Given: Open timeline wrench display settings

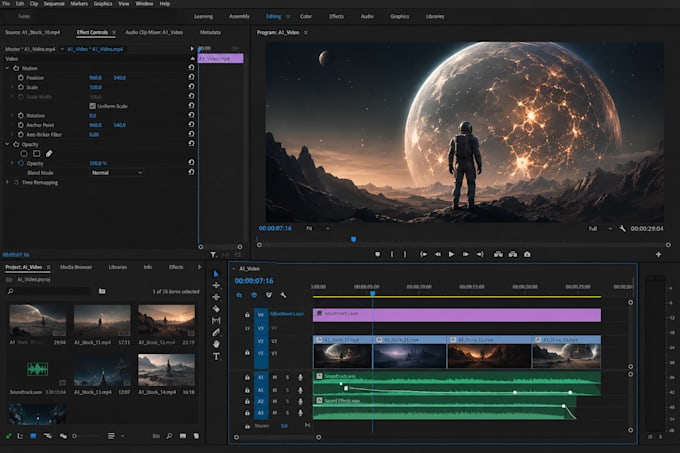Looking at the screenshot, I should click(283, 295).
